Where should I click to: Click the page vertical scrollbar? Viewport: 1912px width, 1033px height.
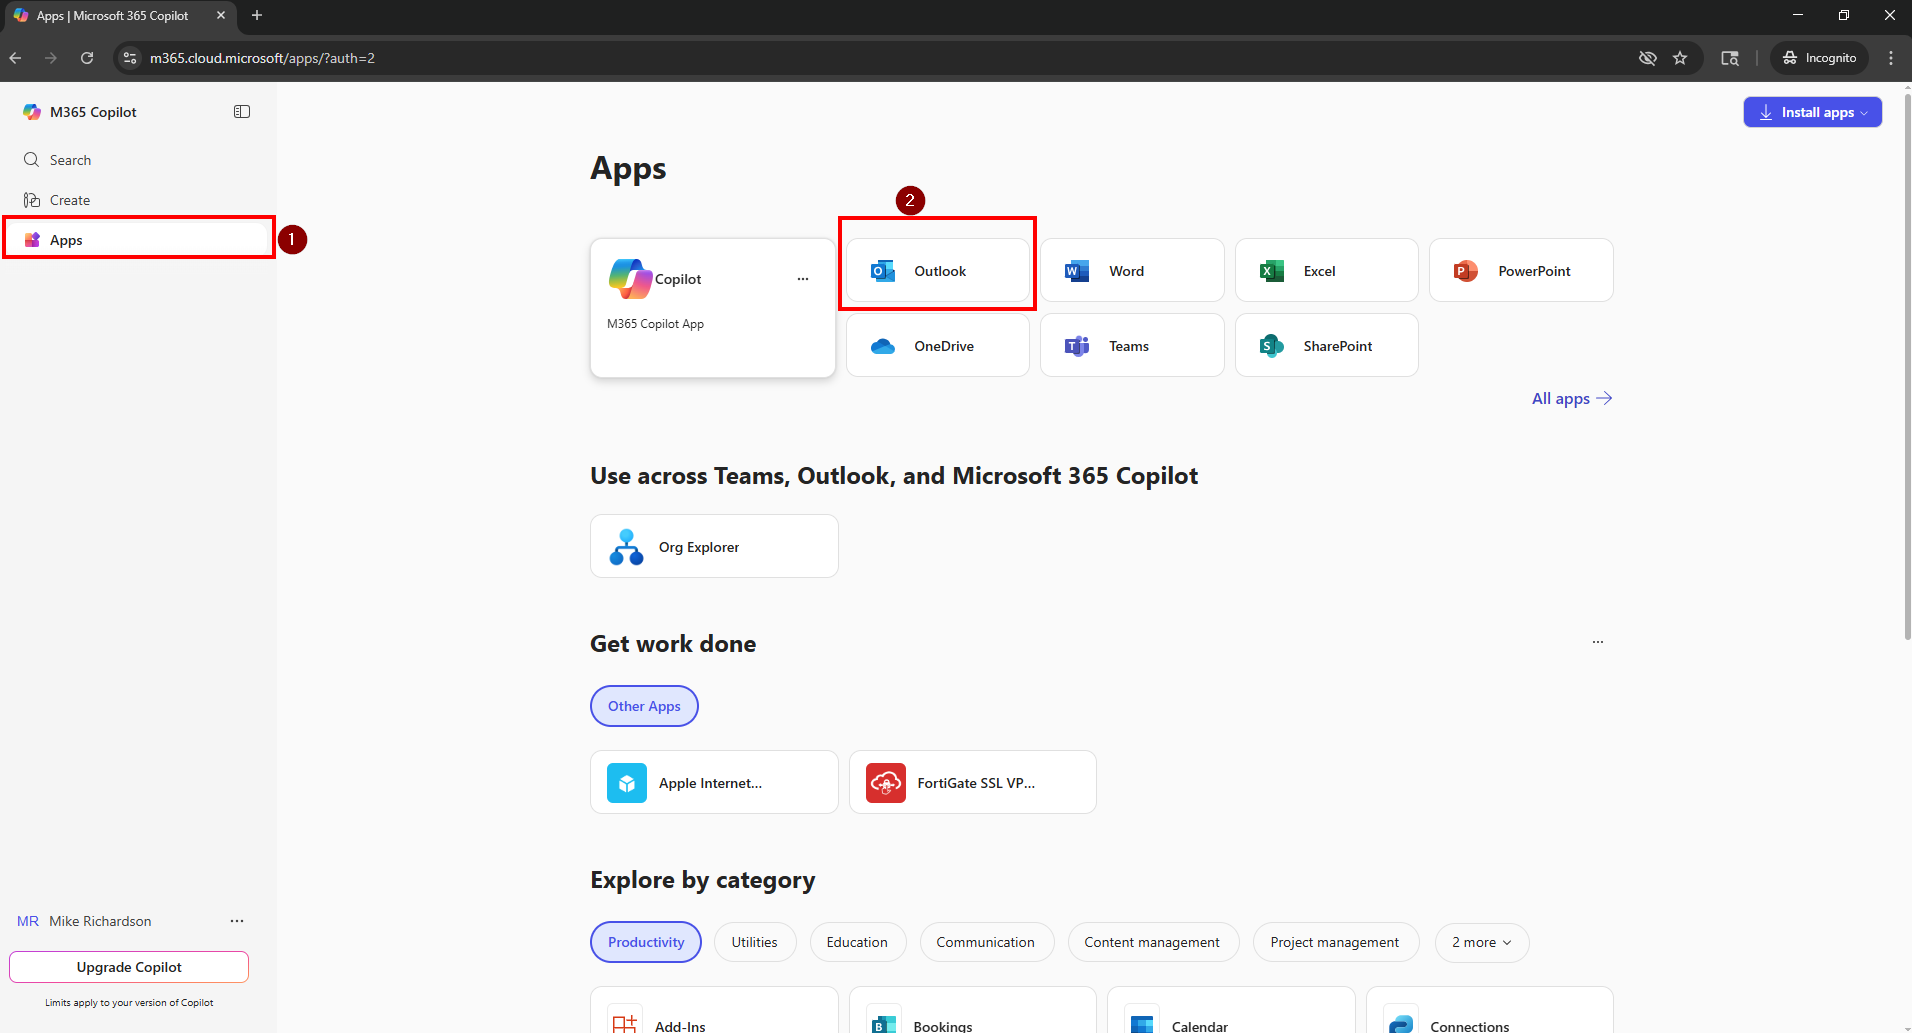[1907, 365]
